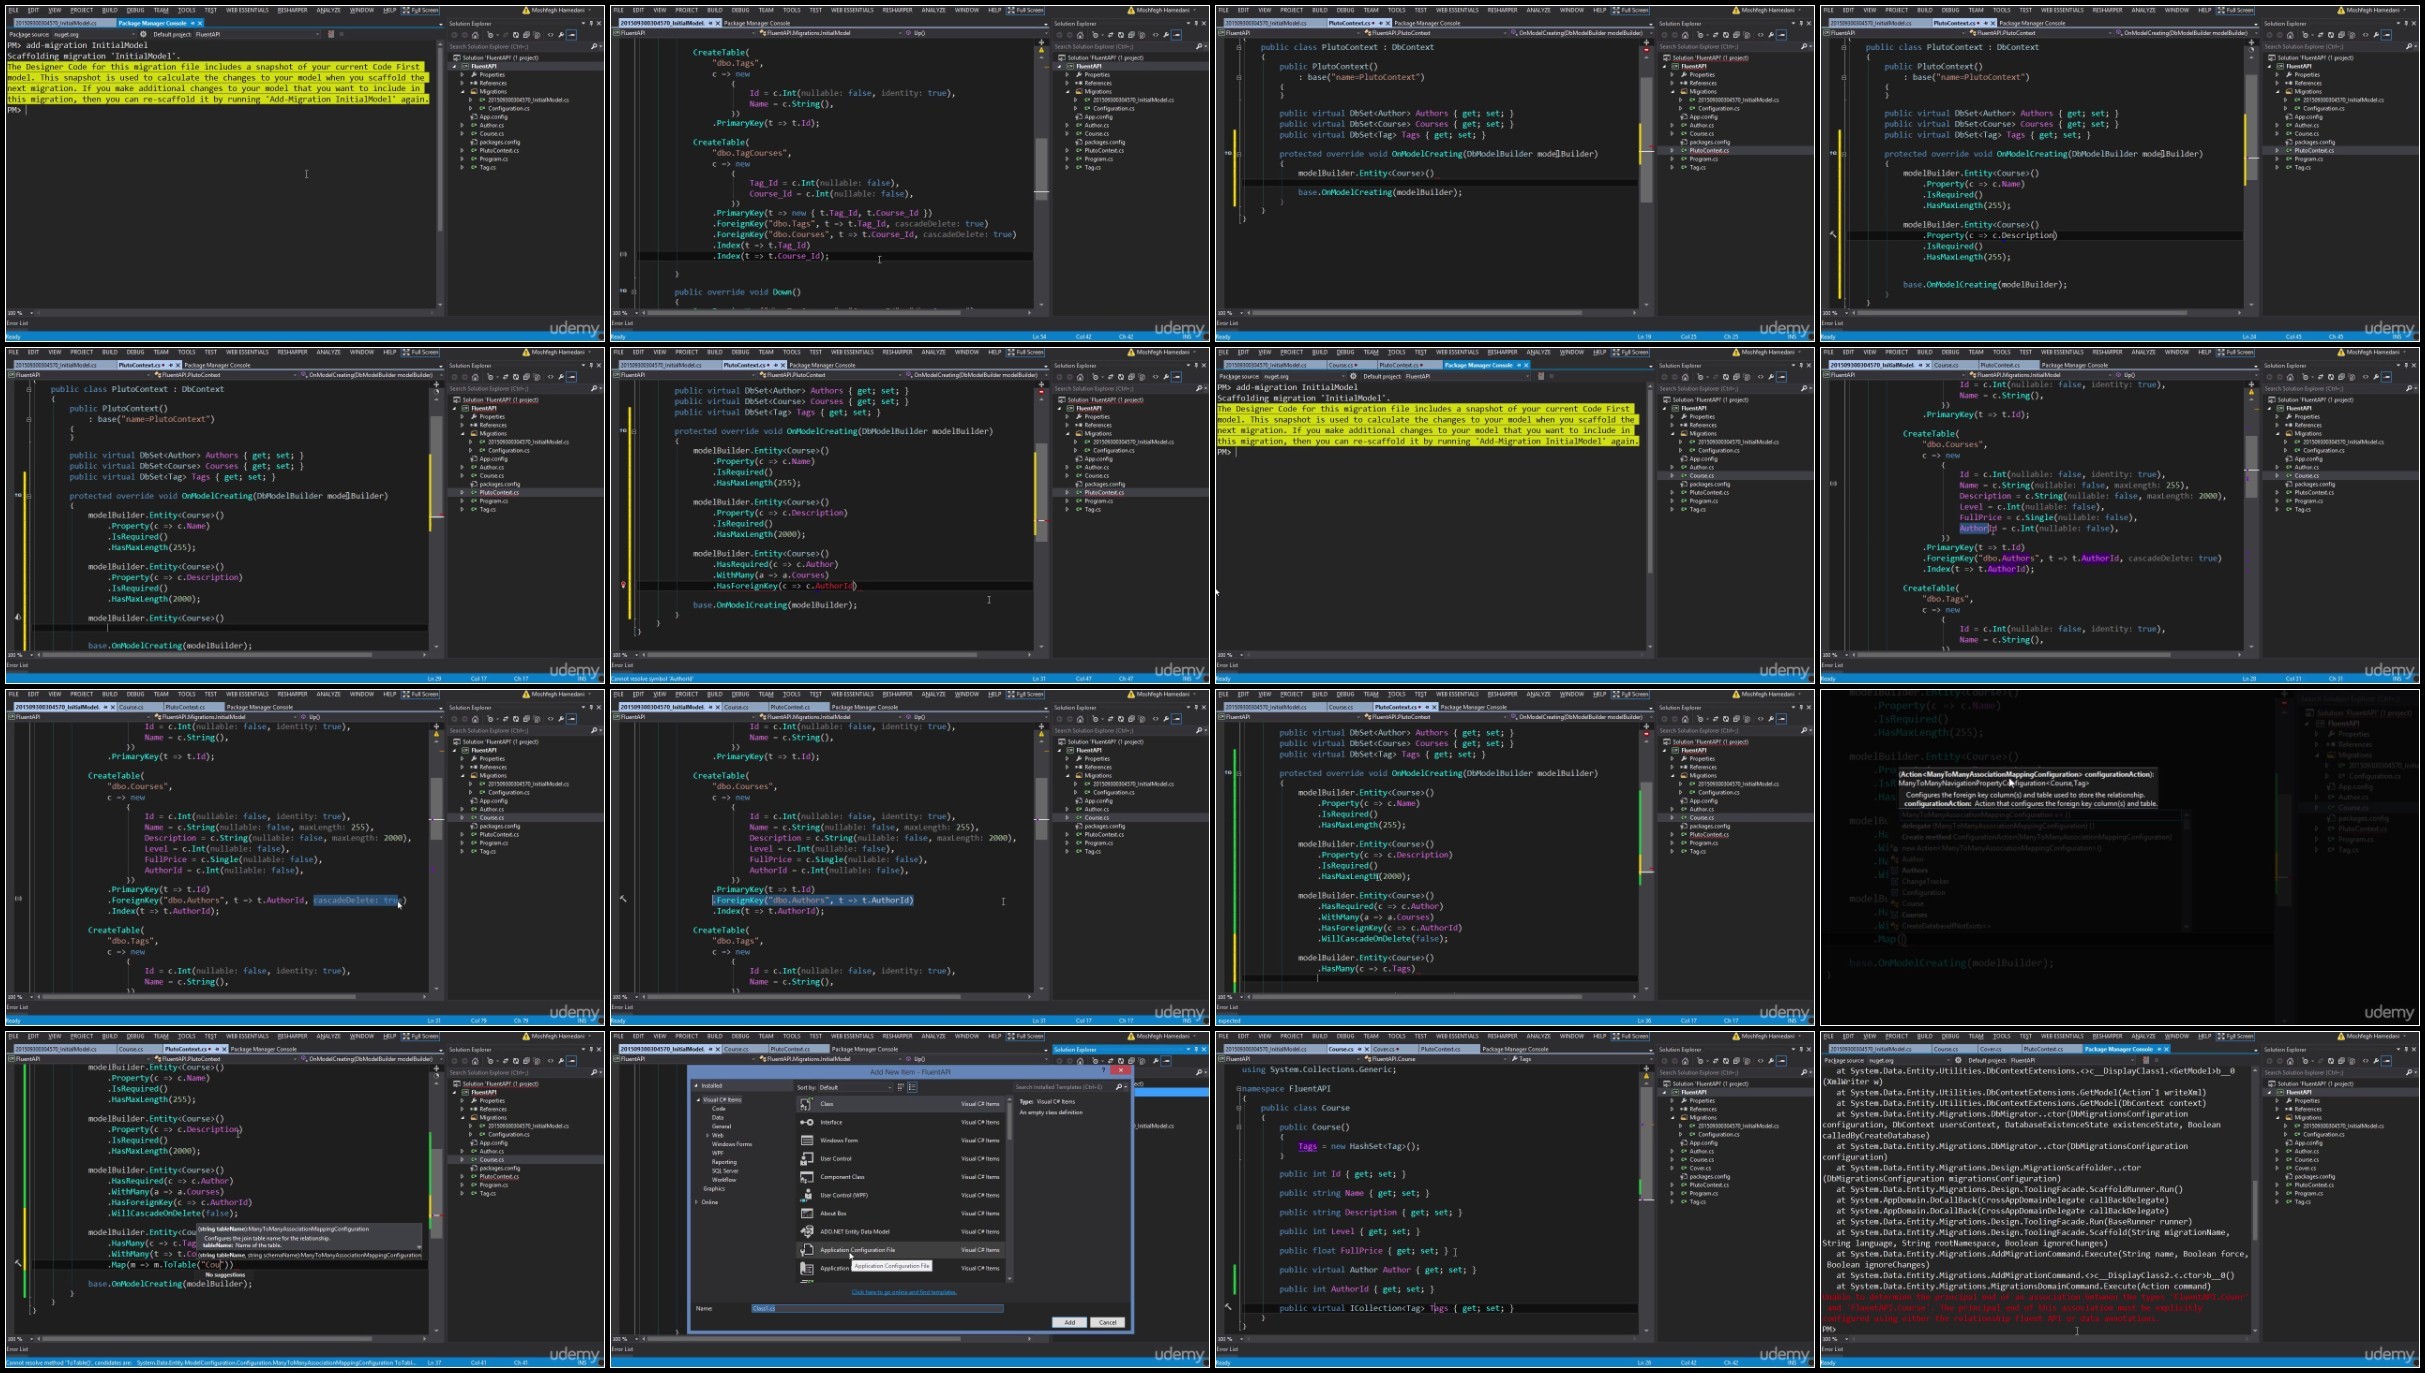Click Solution Explorer Home icon in stack-trace frame
This screenshot has height=1373, width=2425.
[x=2290, y=1061]
